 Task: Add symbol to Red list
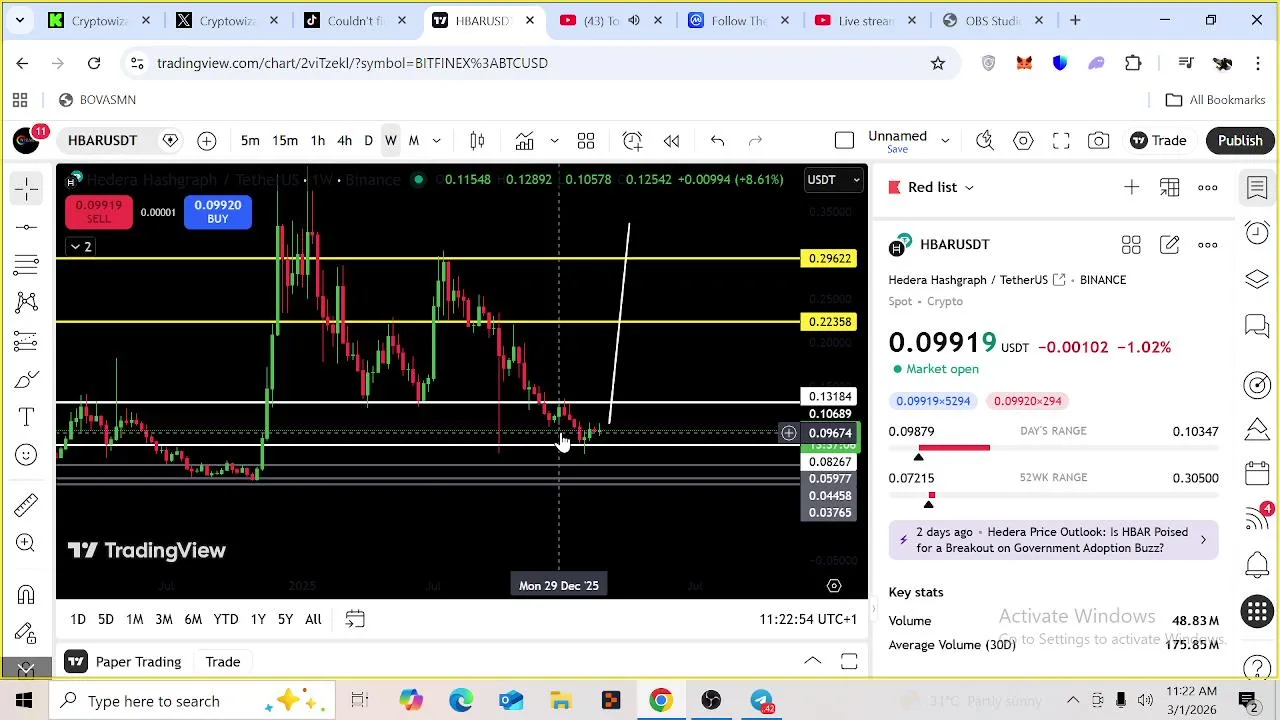1131,188
